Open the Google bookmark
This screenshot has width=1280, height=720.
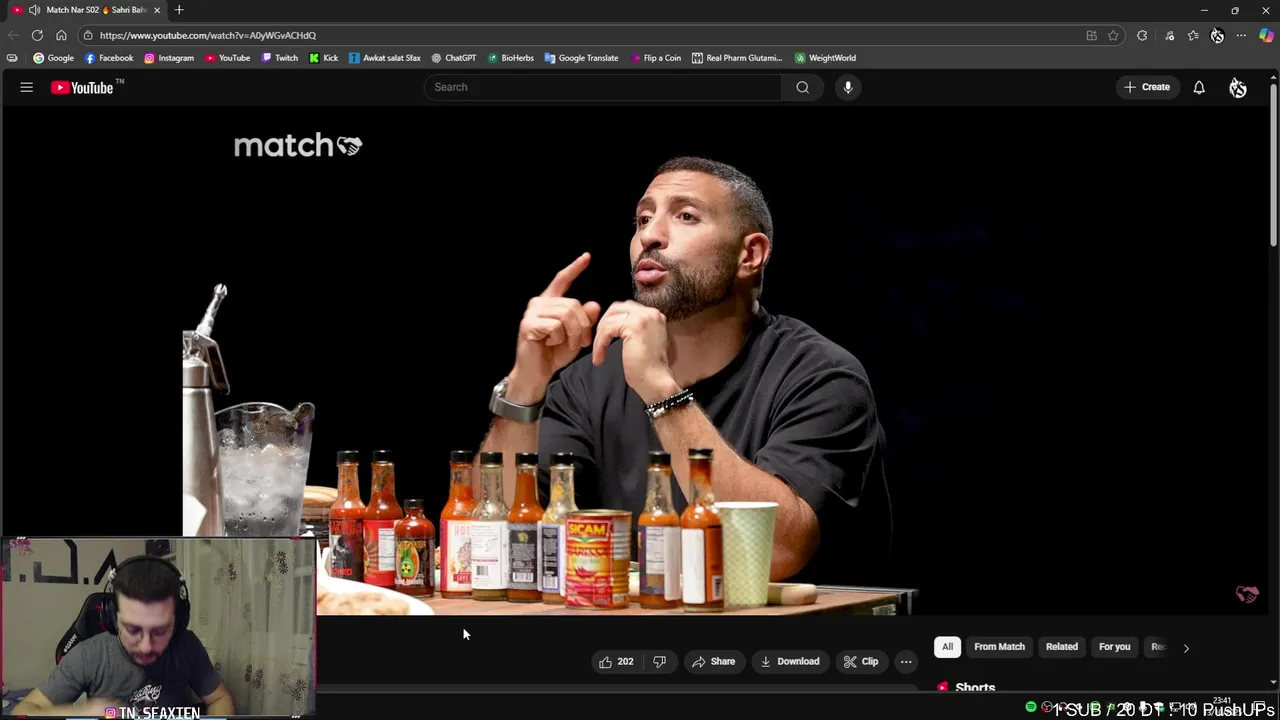54,58
